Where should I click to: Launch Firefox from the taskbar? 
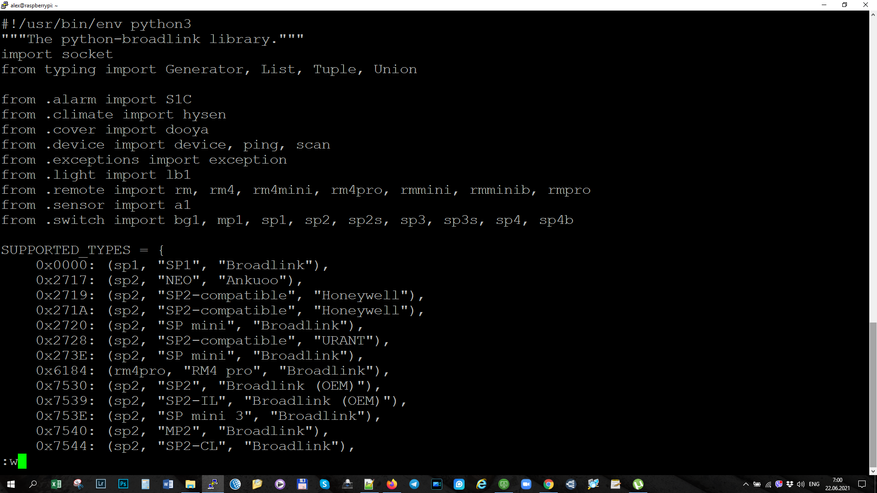[x=392, y=484]
